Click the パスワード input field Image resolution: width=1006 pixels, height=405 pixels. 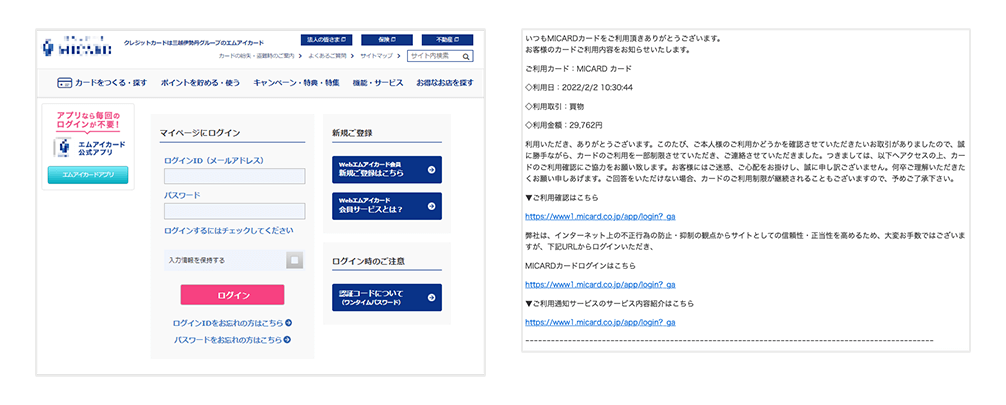pos(234,211)
